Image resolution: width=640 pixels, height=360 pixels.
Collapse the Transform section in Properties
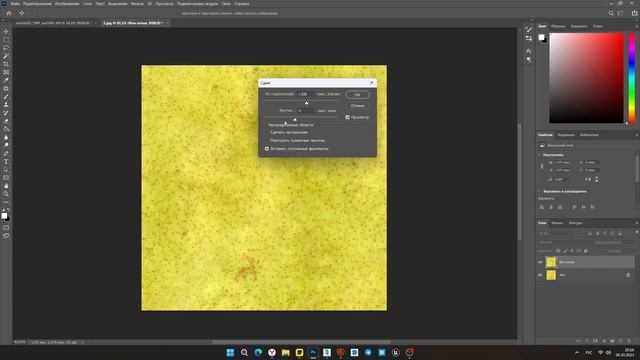540,155
